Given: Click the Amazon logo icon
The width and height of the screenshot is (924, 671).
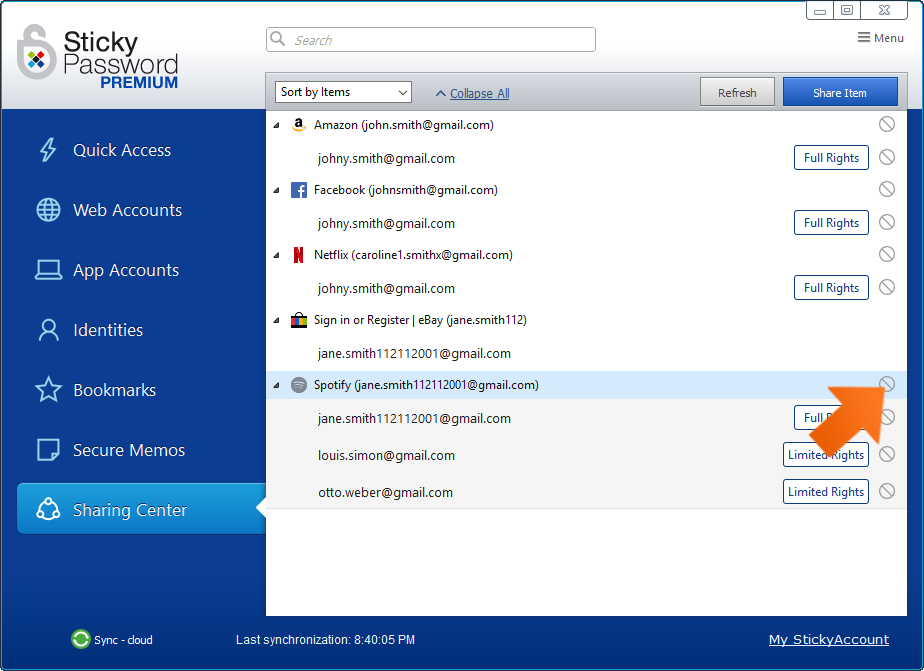Looking at the screenshot, I should [299, 125].
